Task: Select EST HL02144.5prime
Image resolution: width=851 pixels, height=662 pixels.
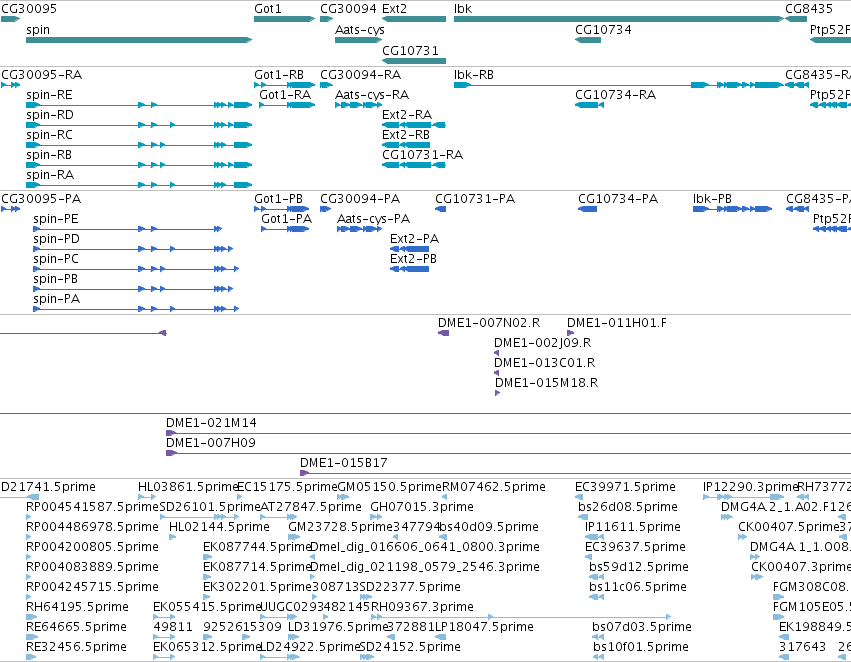Action: pyautogui.click(x=173, y=537)
